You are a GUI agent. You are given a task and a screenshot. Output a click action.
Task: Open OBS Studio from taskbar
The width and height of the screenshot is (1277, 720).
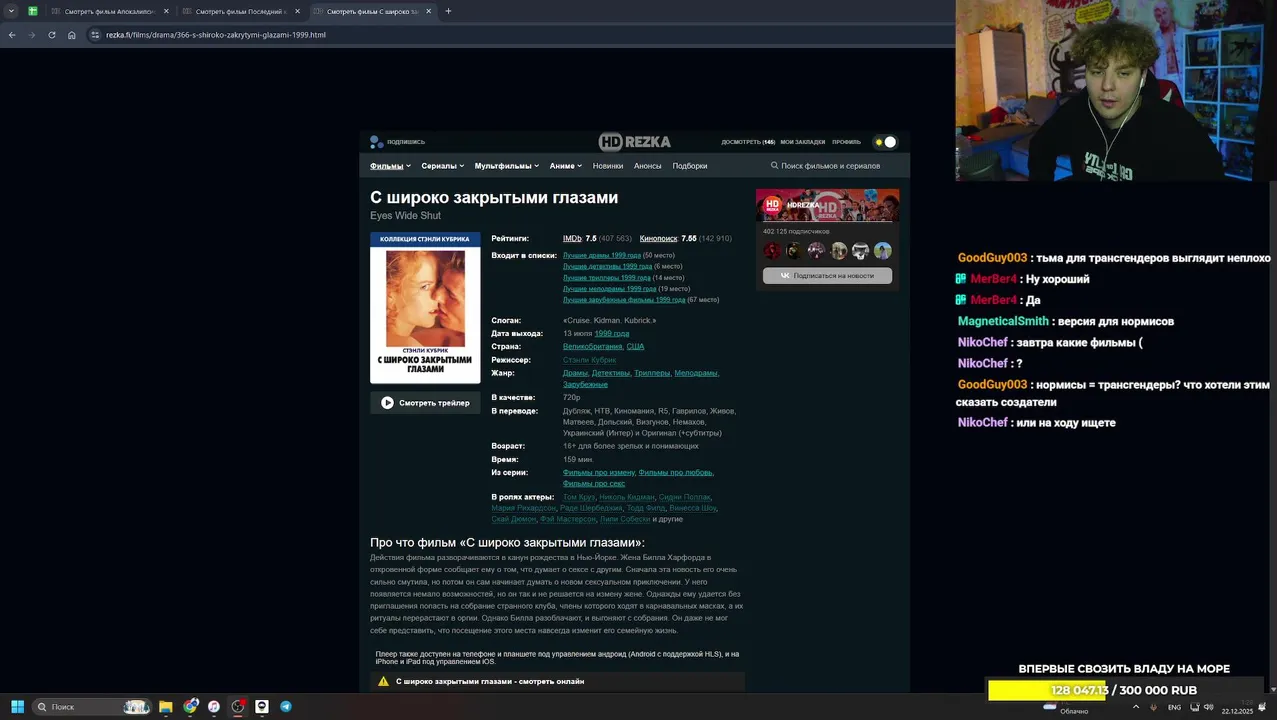pos(238,707)
